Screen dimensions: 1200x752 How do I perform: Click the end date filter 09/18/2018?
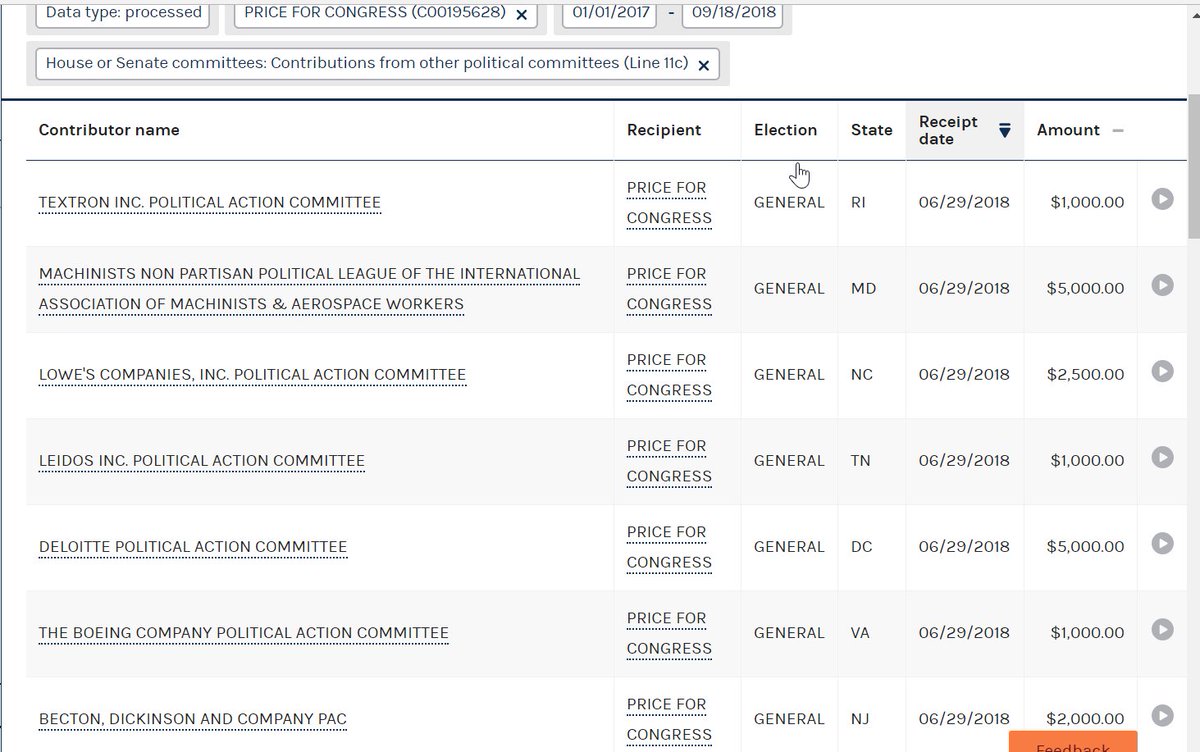click(733, 14)
